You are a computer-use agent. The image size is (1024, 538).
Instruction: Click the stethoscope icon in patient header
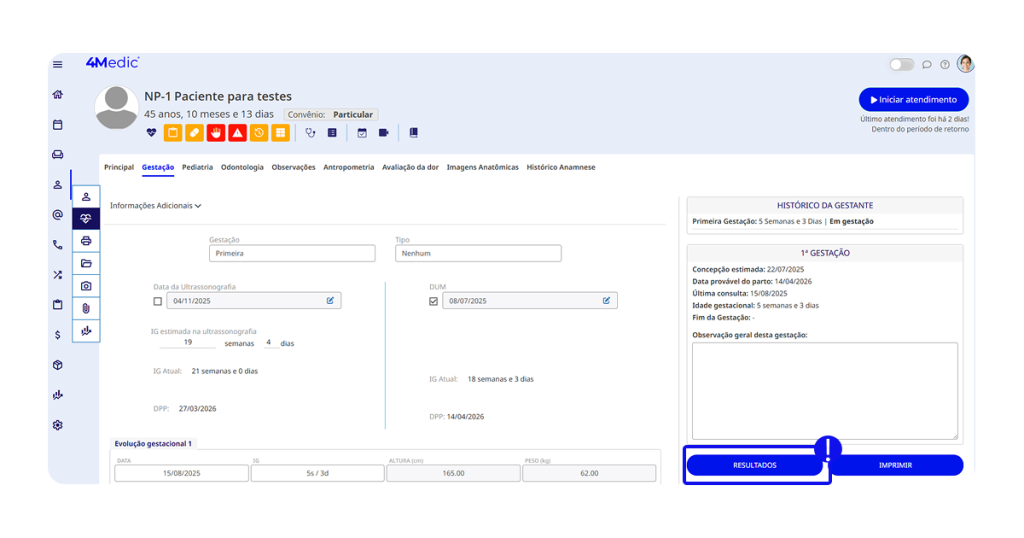(x=310, y=132)
